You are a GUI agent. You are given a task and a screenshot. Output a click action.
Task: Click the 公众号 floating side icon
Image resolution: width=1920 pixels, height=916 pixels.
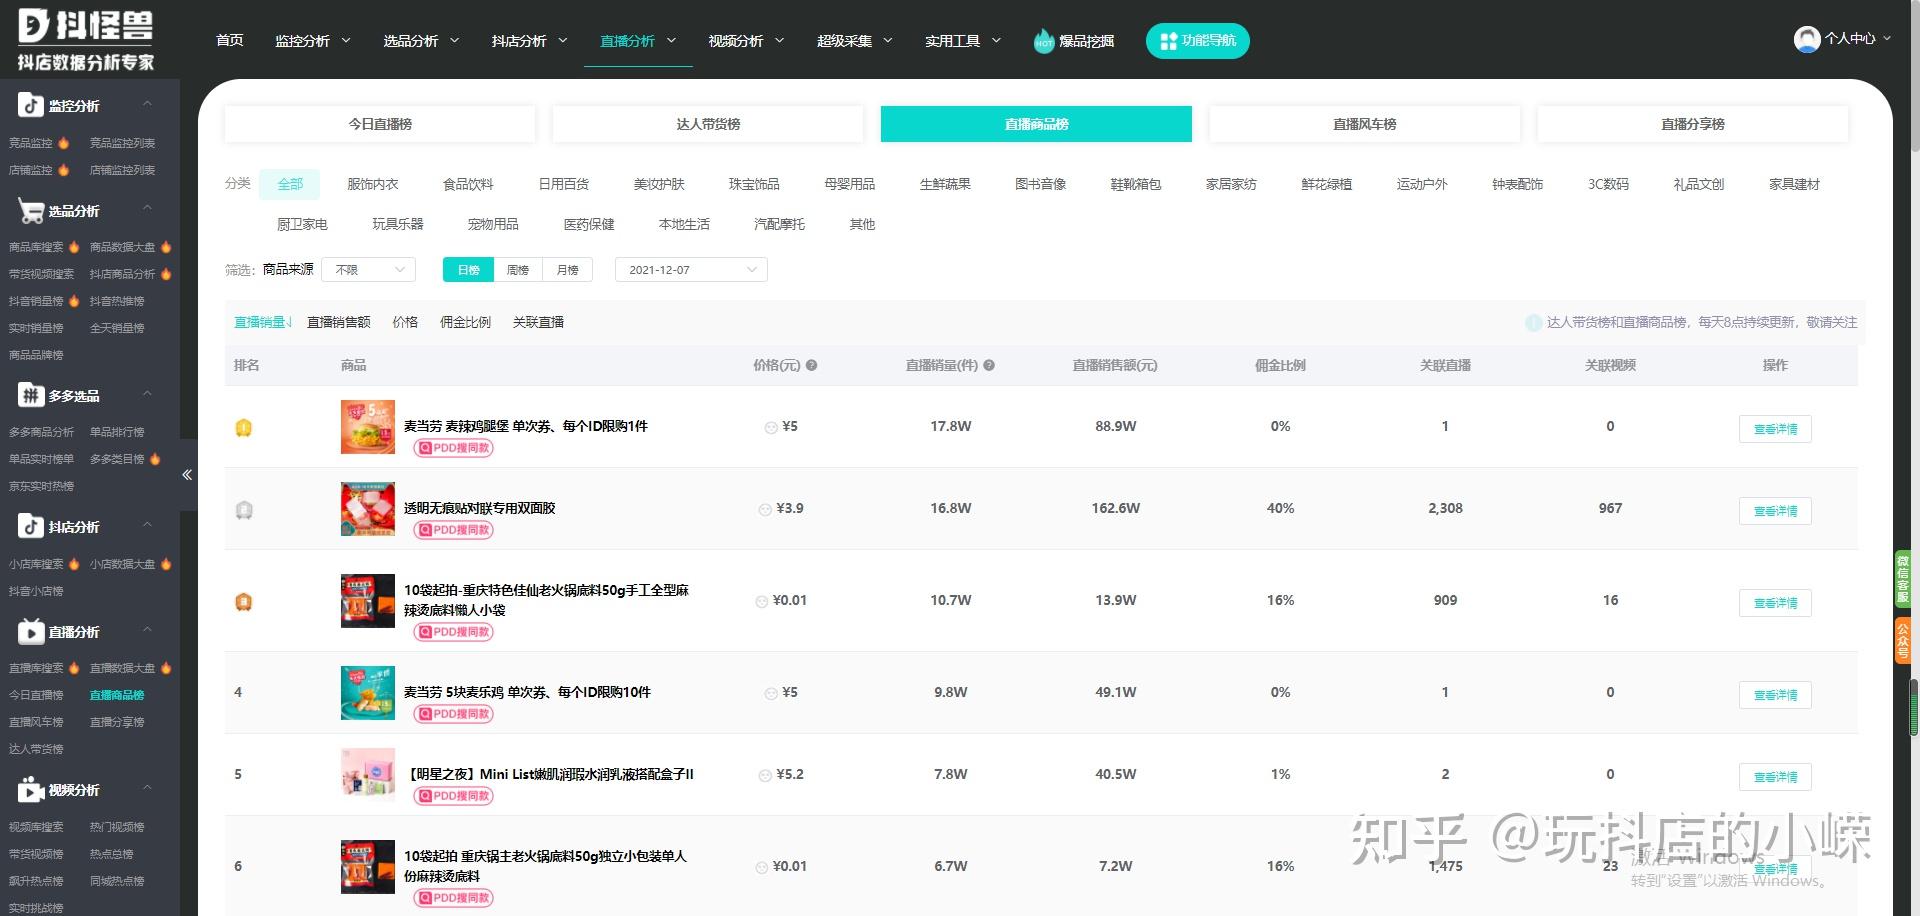coord(1903,640)
